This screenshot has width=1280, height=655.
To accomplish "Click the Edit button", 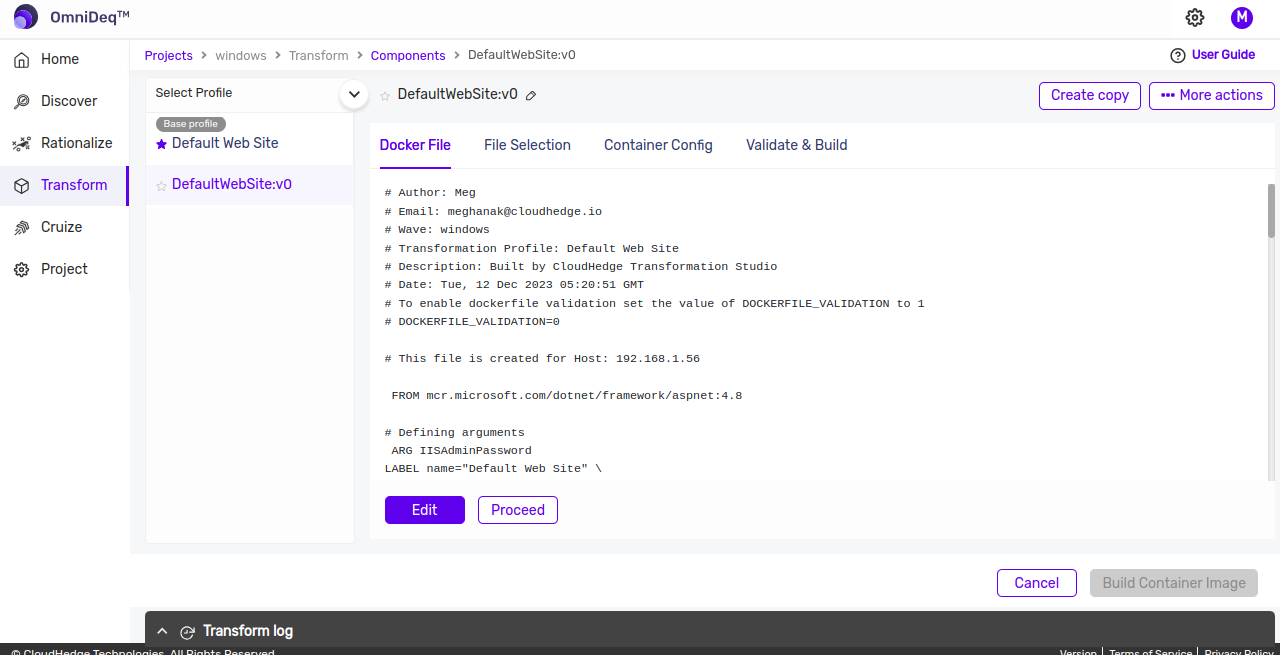I will 424,510.
